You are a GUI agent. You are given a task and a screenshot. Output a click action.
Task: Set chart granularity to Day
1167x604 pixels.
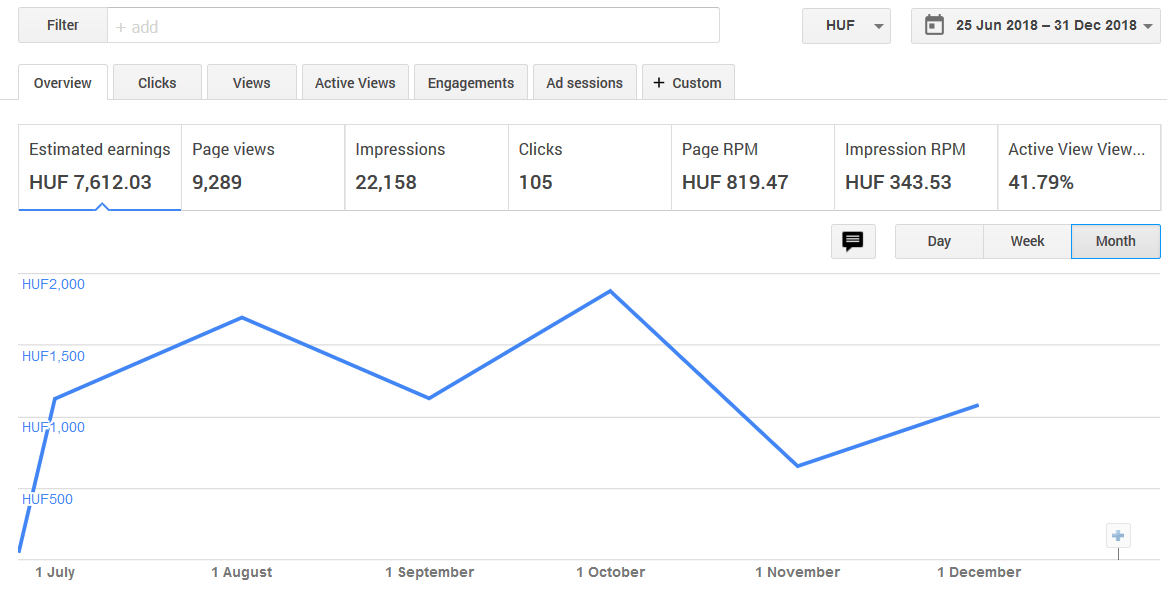(939, 241)
